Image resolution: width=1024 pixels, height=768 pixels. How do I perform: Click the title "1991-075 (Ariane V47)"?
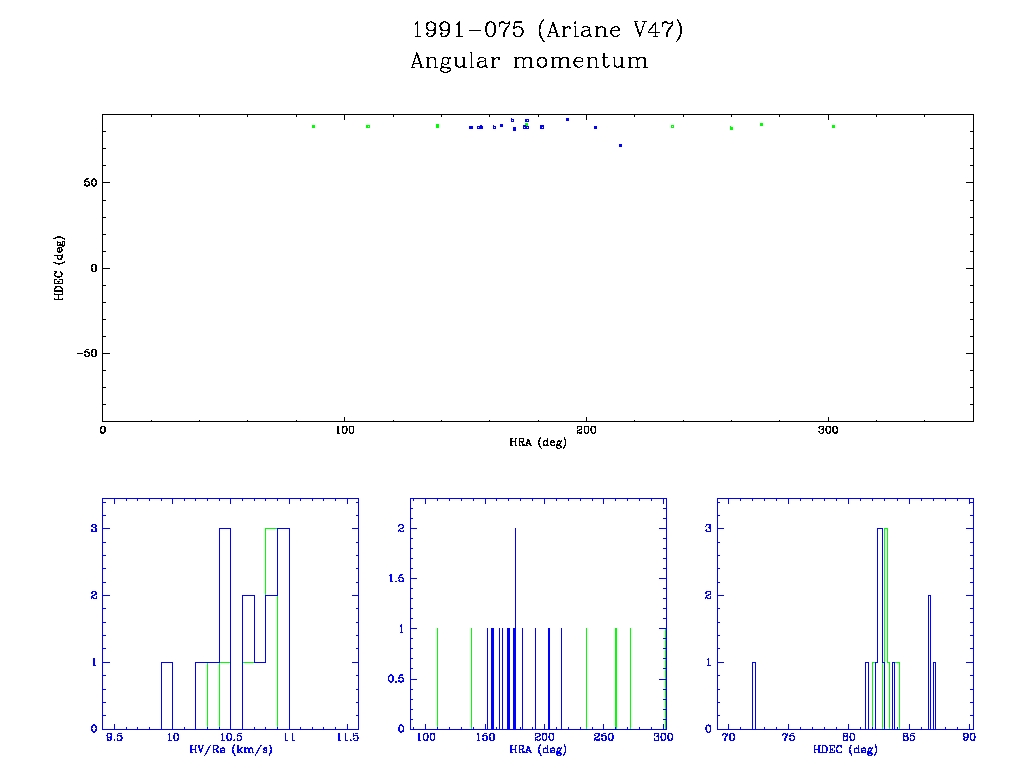pos(547,30)
